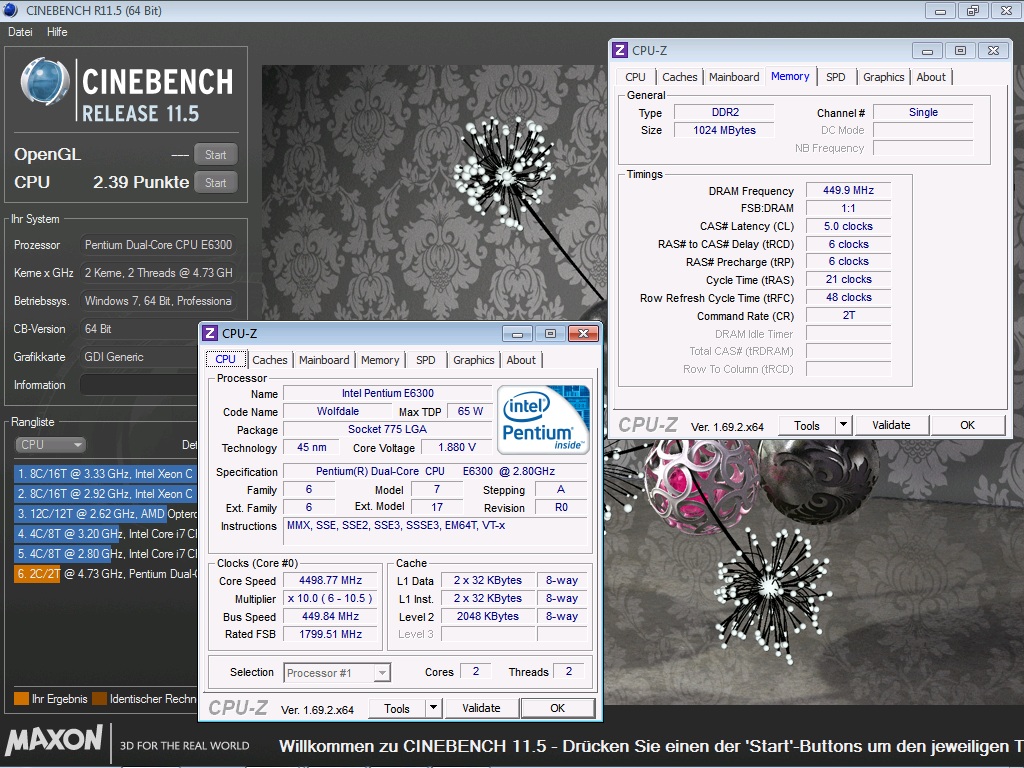Restore down the Cinebench main window
The width and height of the screenshot is (1024, 768).
tap(973, 10)
